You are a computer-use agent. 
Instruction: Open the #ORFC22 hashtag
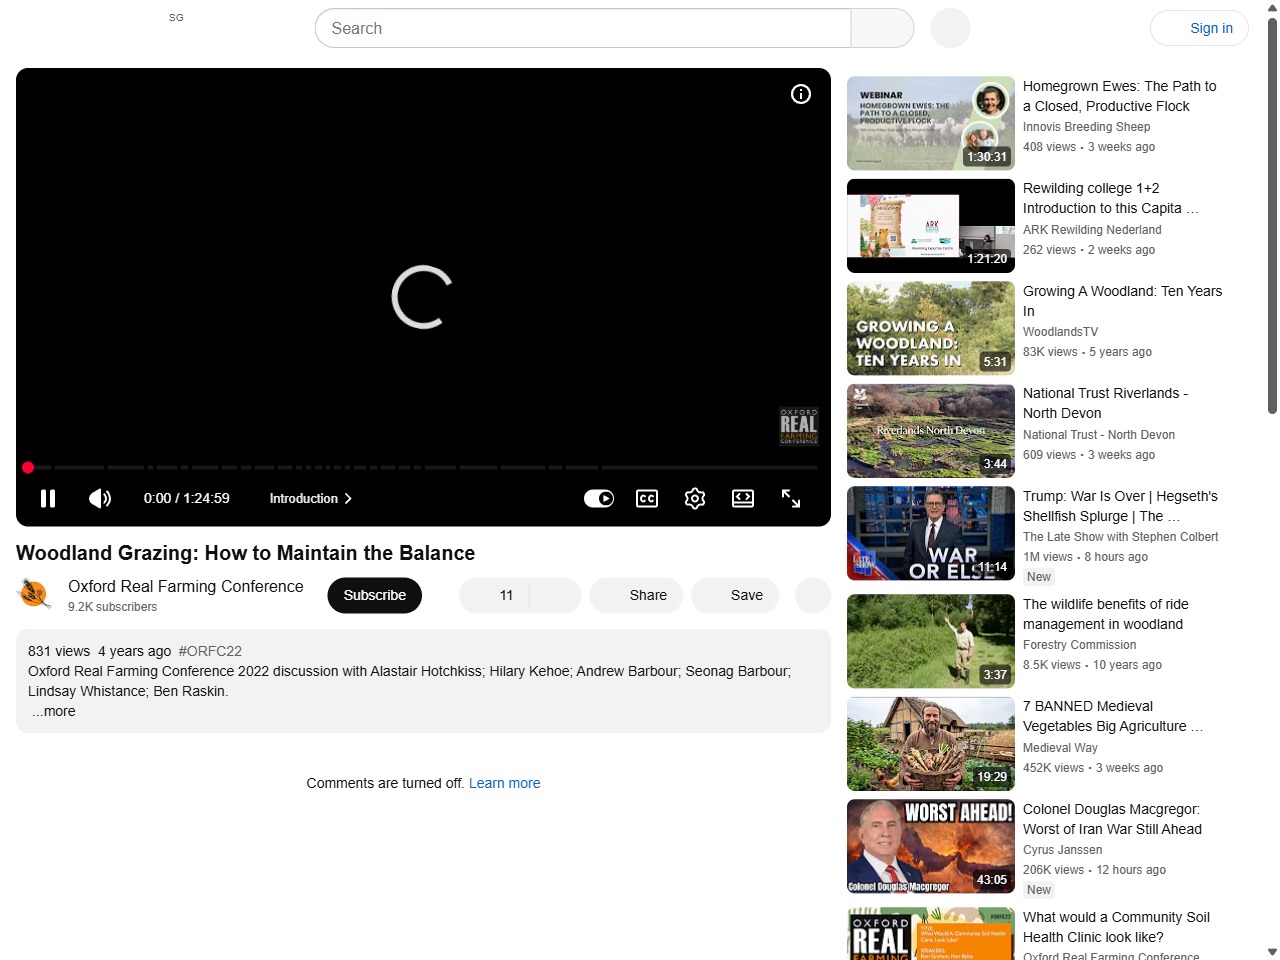[210, 651]
